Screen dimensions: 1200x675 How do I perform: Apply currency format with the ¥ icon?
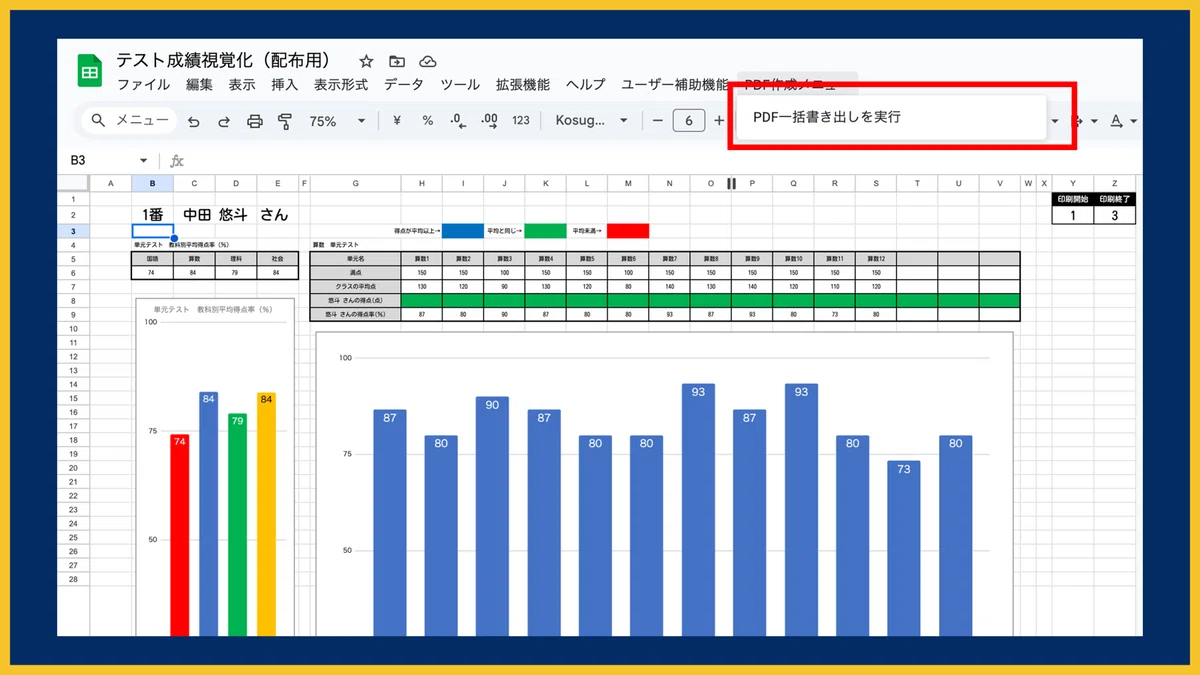click(397, 120)
